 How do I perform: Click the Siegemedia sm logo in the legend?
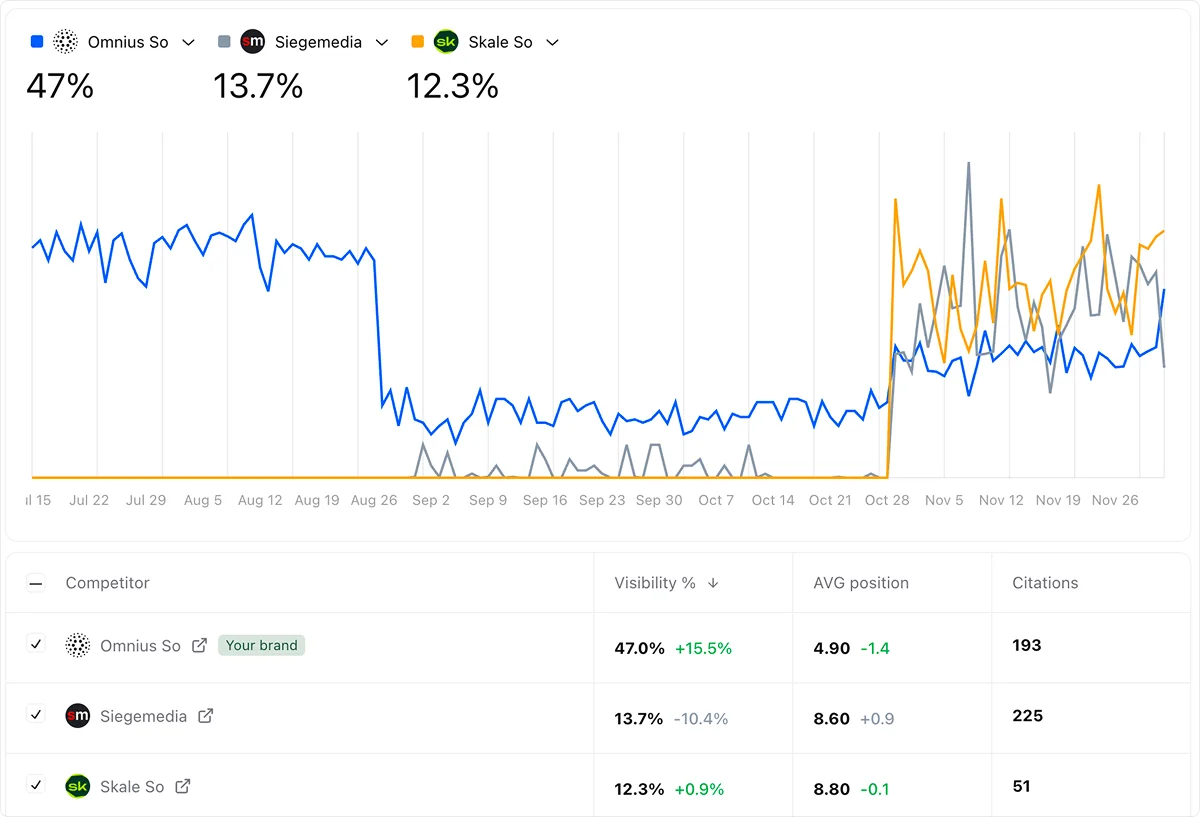[251, 41]
